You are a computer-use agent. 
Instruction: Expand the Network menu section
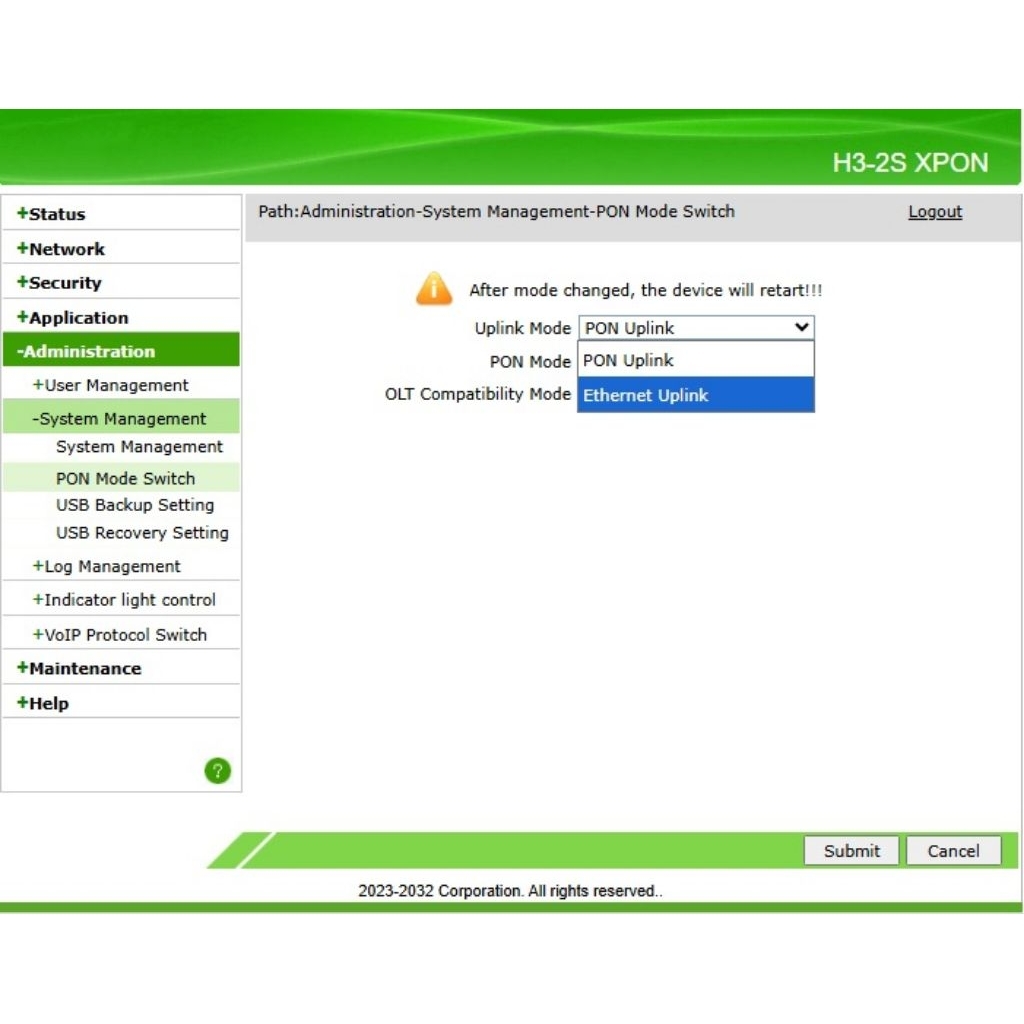coord(62,249)
